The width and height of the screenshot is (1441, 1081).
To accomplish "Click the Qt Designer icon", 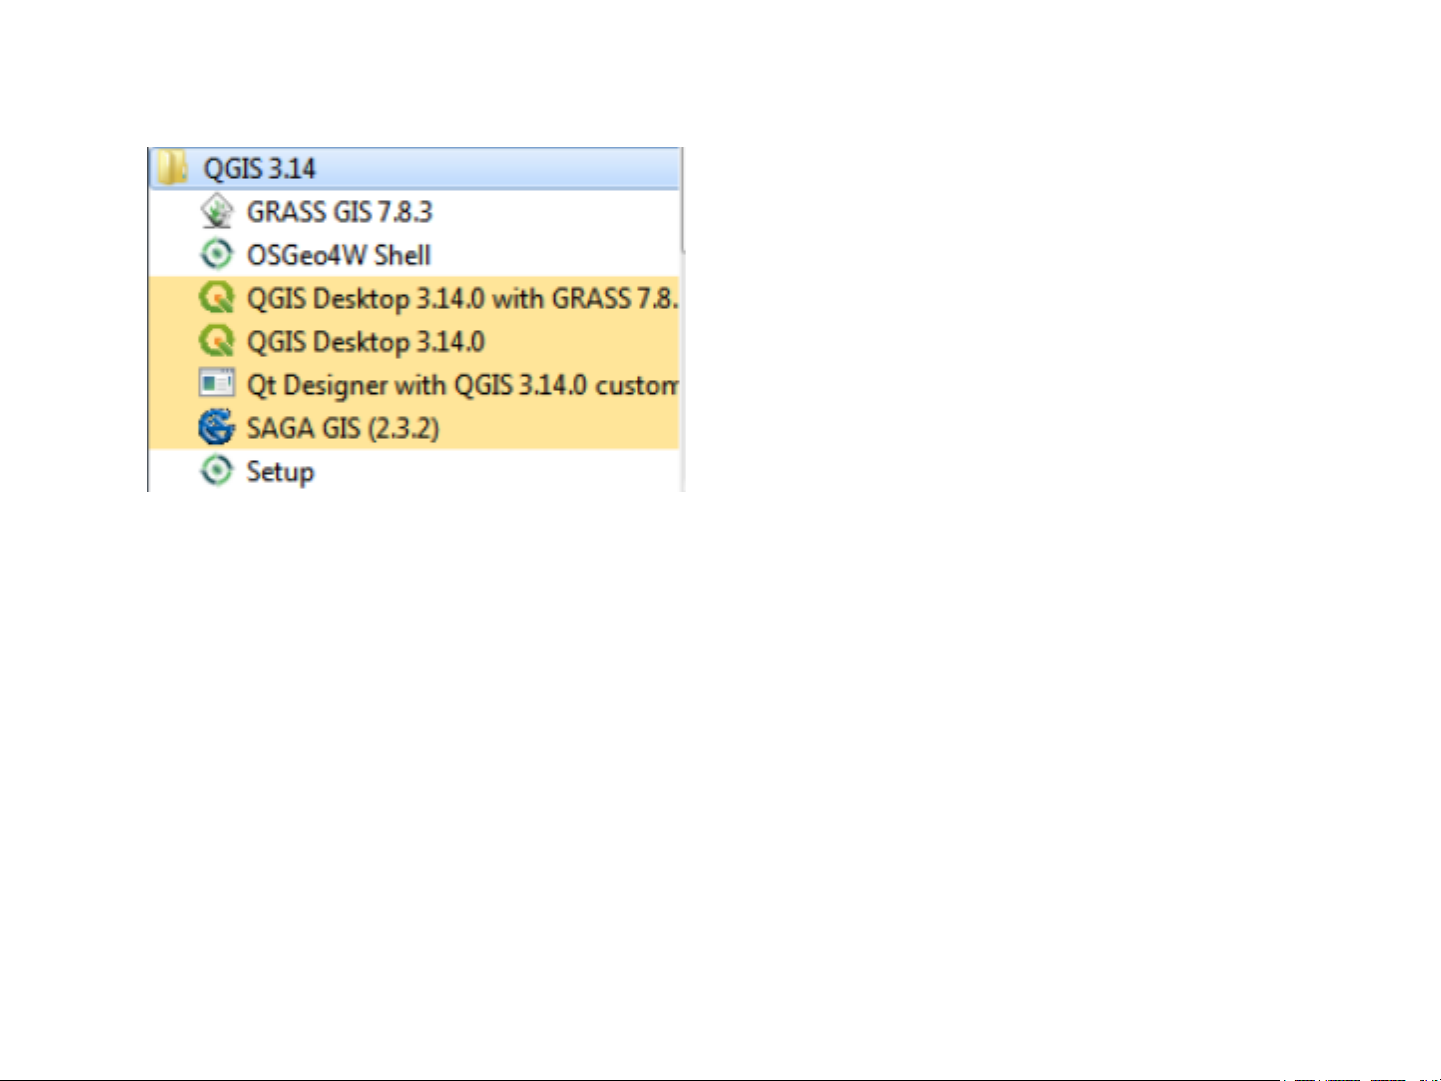I will 216,384.
